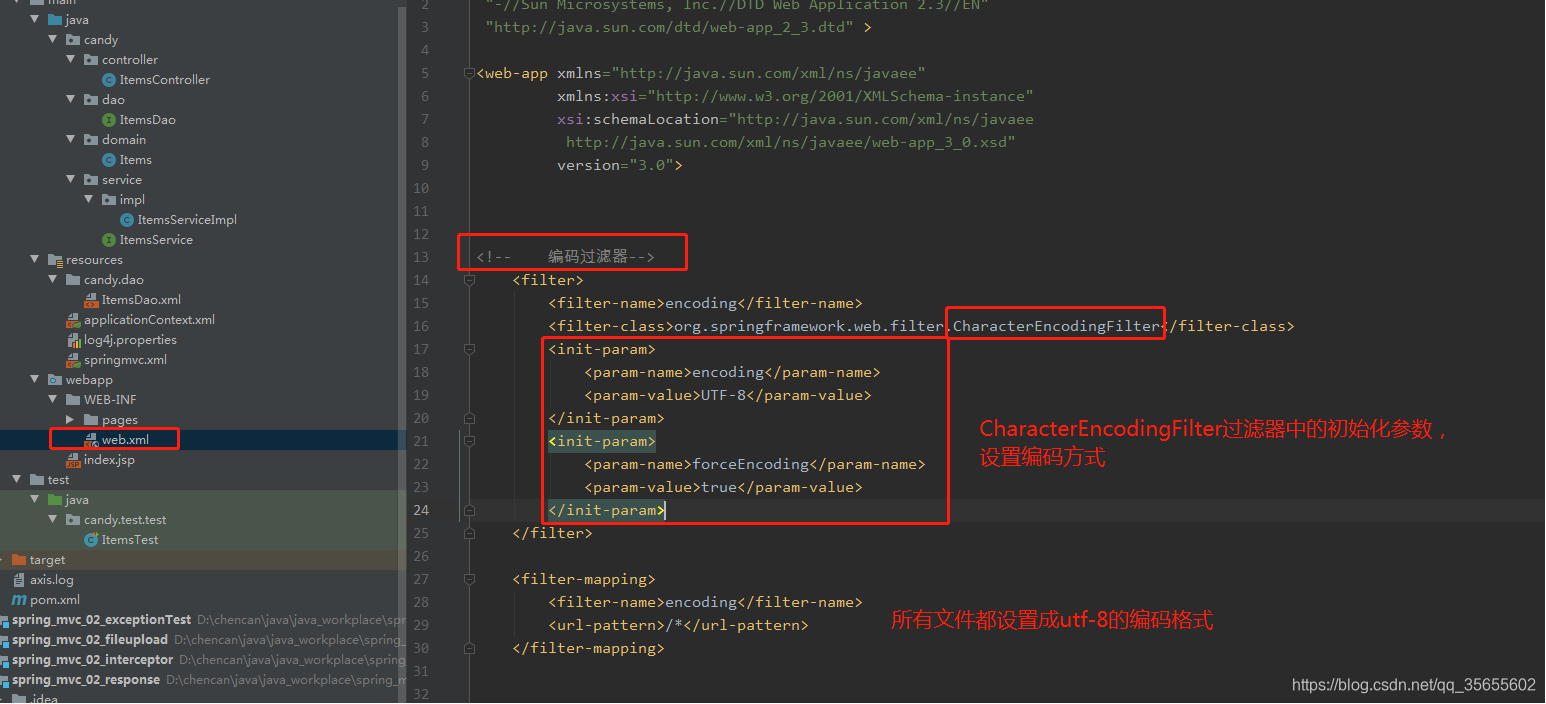
Task: Select the spring_mvc_02_fileupload module
Action: tap(90, 640)
